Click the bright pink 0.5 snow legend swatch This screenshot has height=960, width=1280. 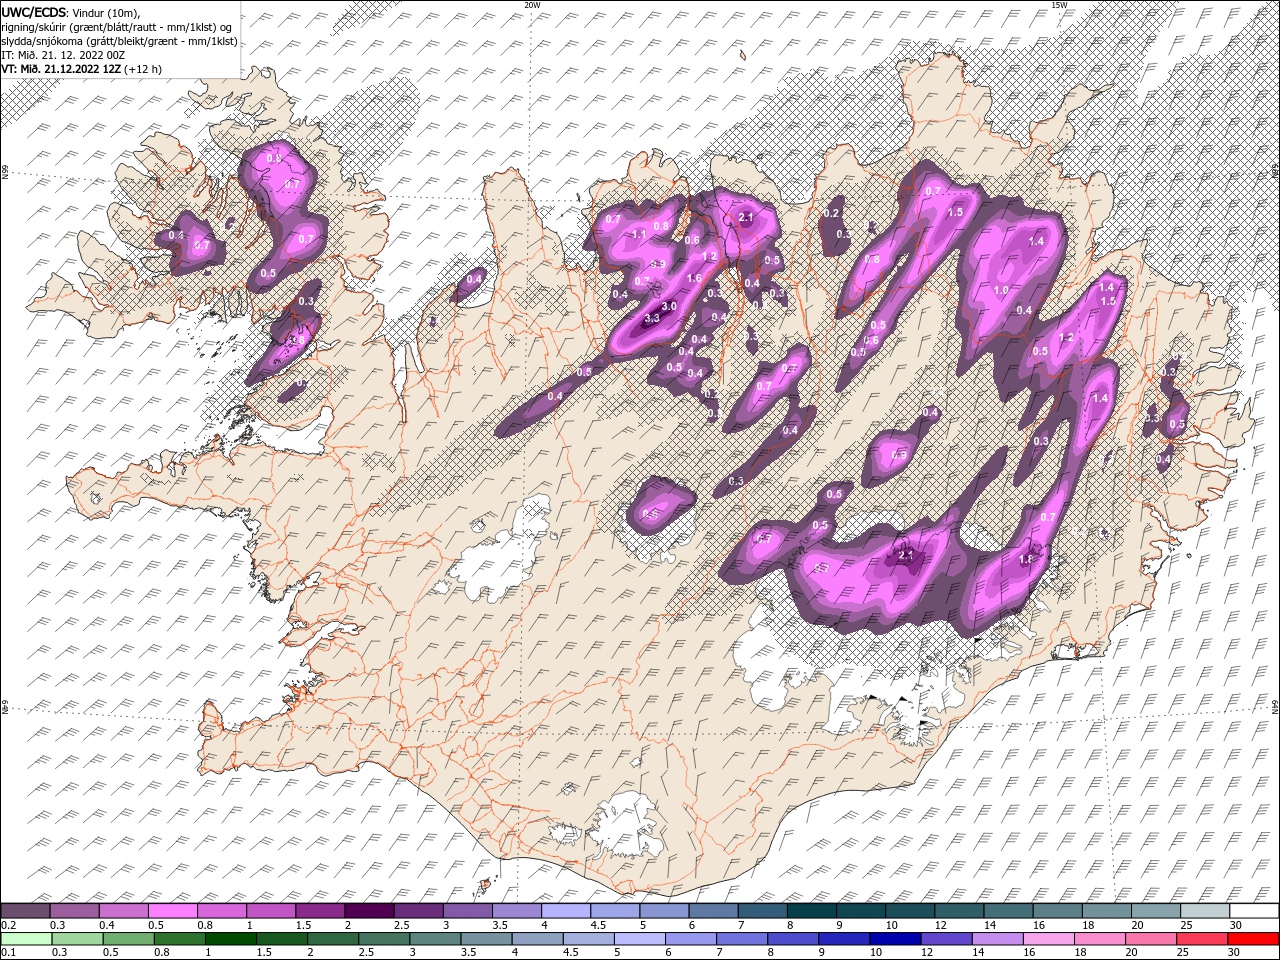[173, 911]
